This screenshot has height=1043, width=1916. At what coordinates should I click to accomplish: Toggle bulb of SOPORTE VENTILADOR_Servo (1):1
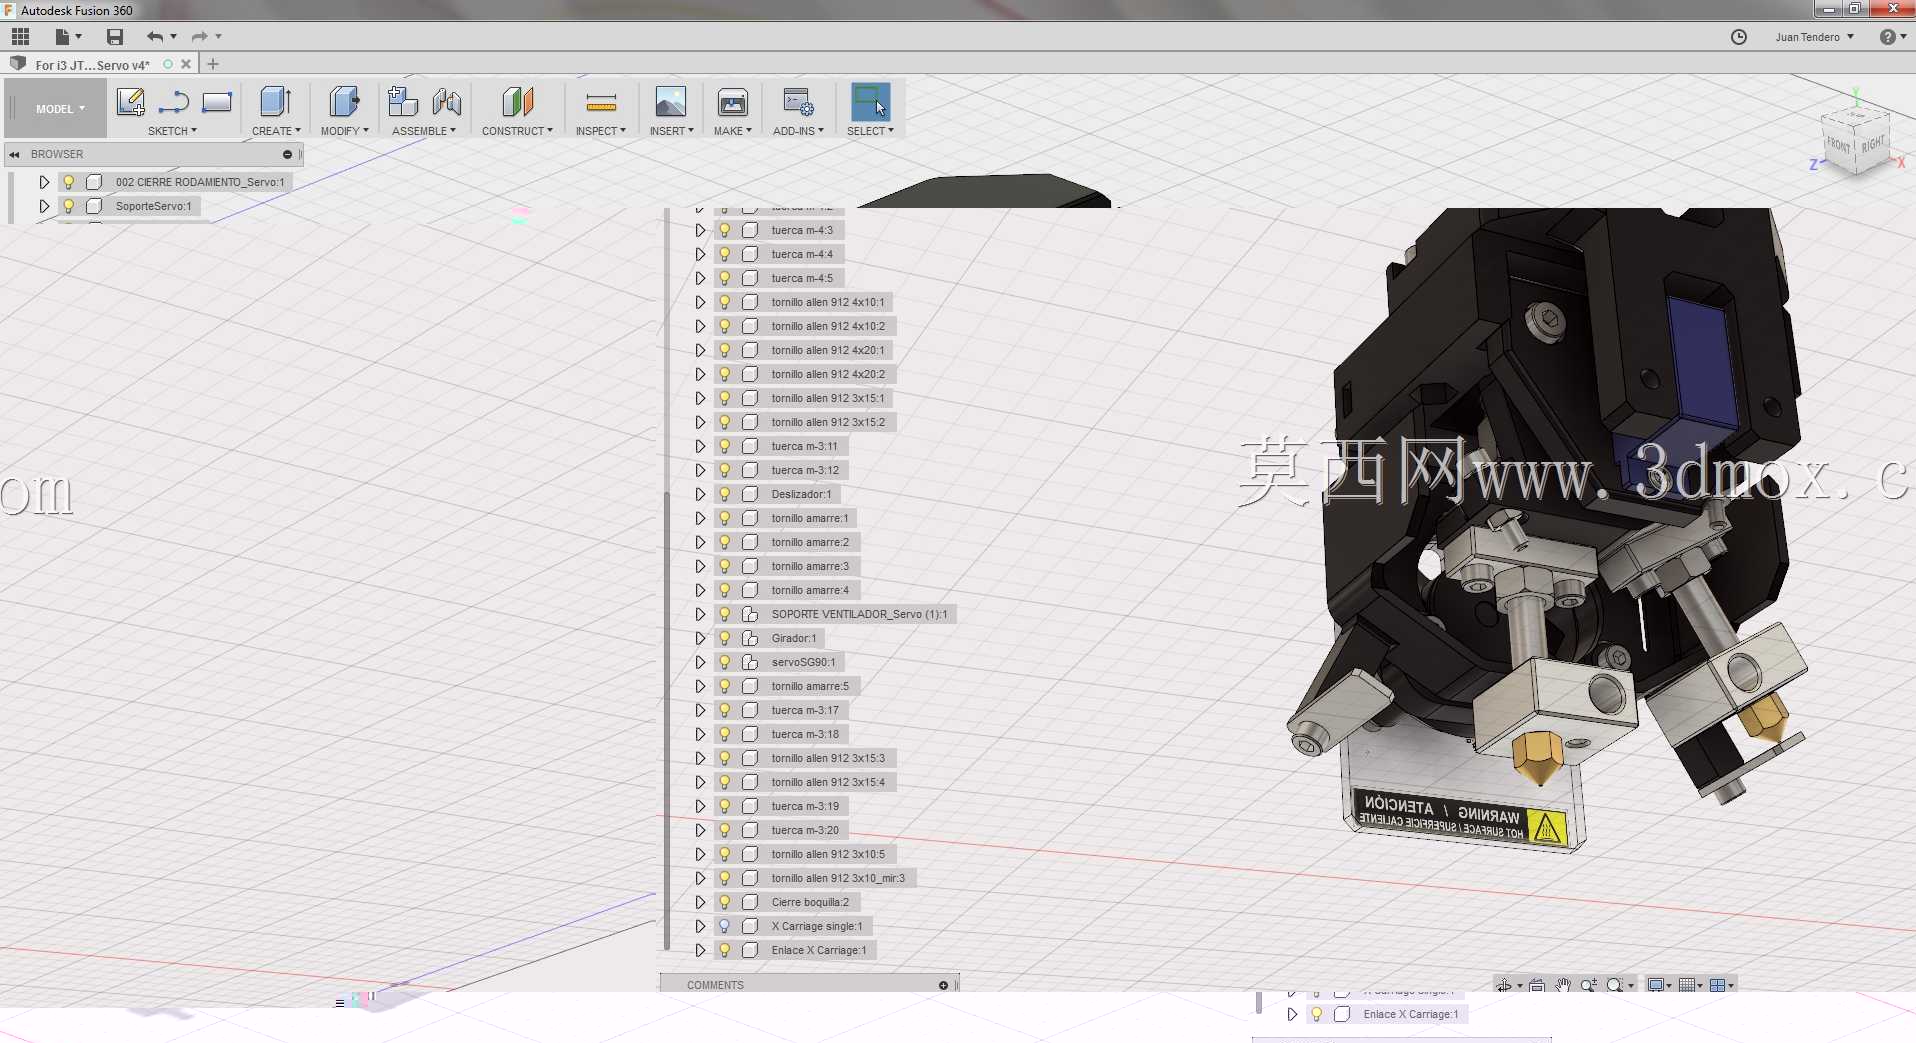coord(725,614)
